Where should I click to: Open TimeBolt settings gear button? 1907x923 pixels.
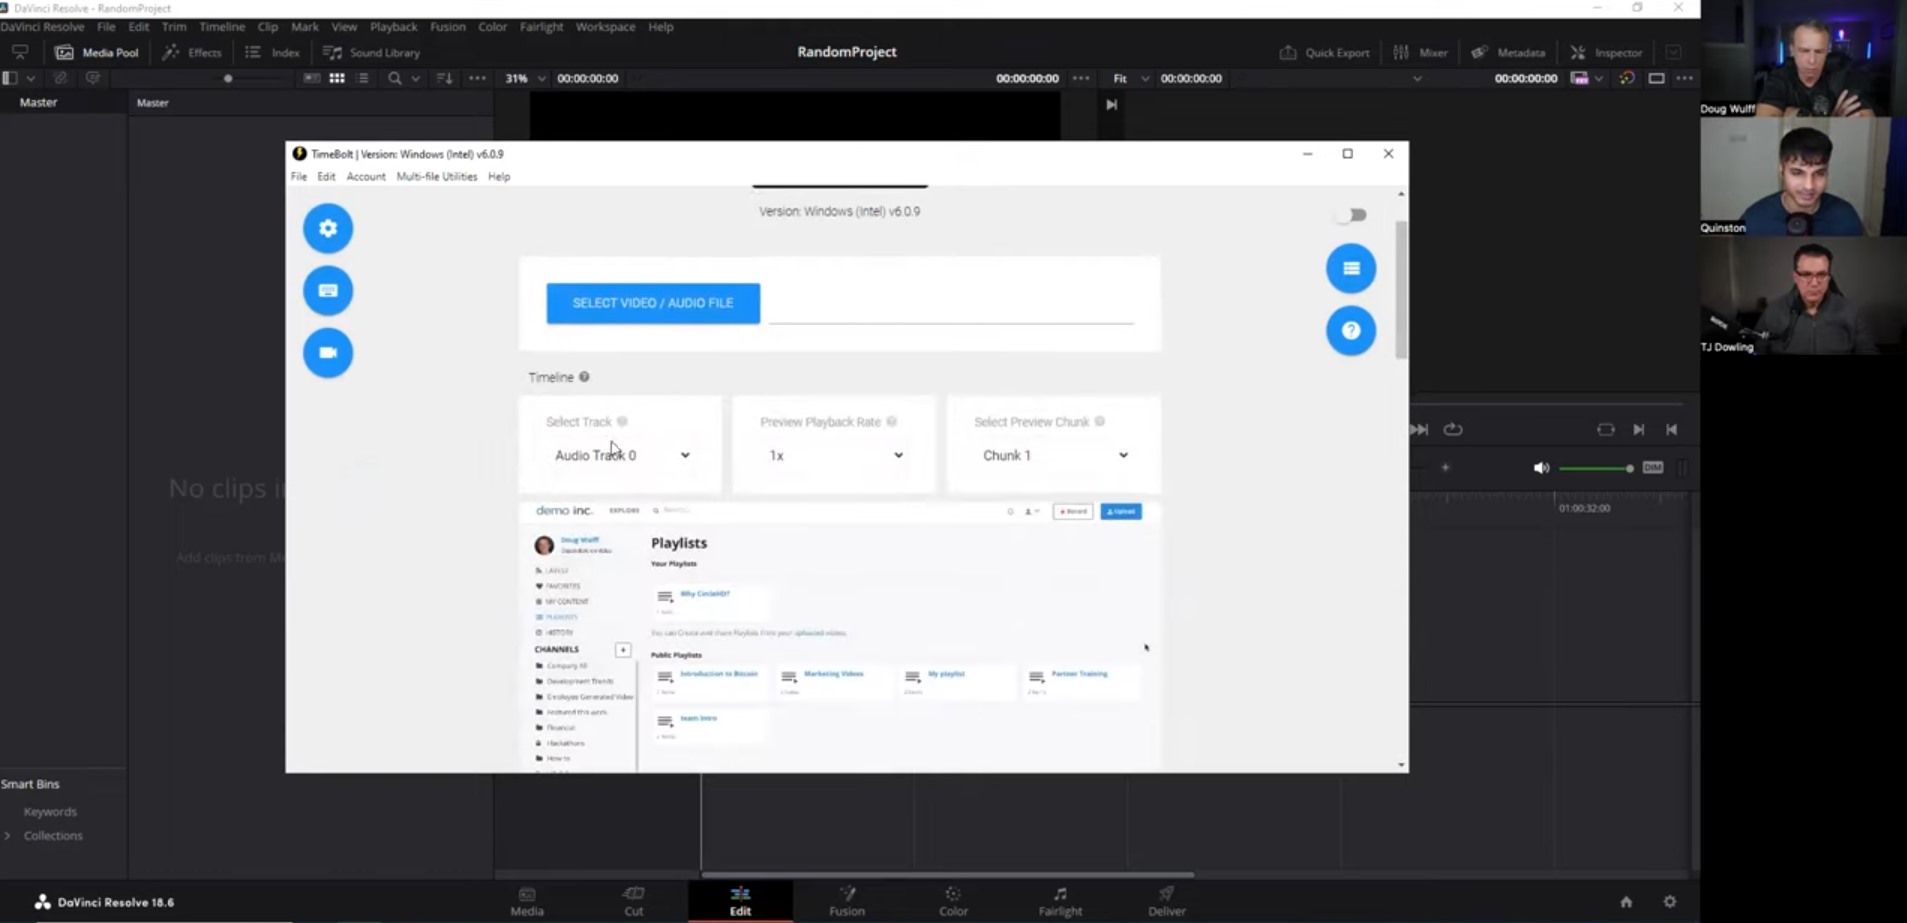[328, 229]
